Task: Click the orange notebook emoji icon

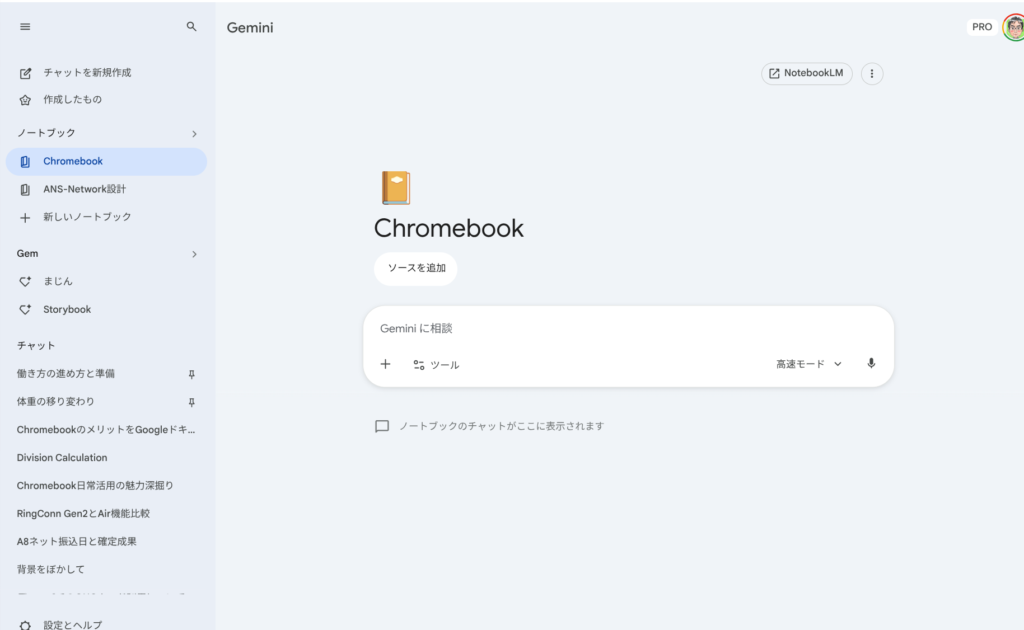Action: [396, 188]
